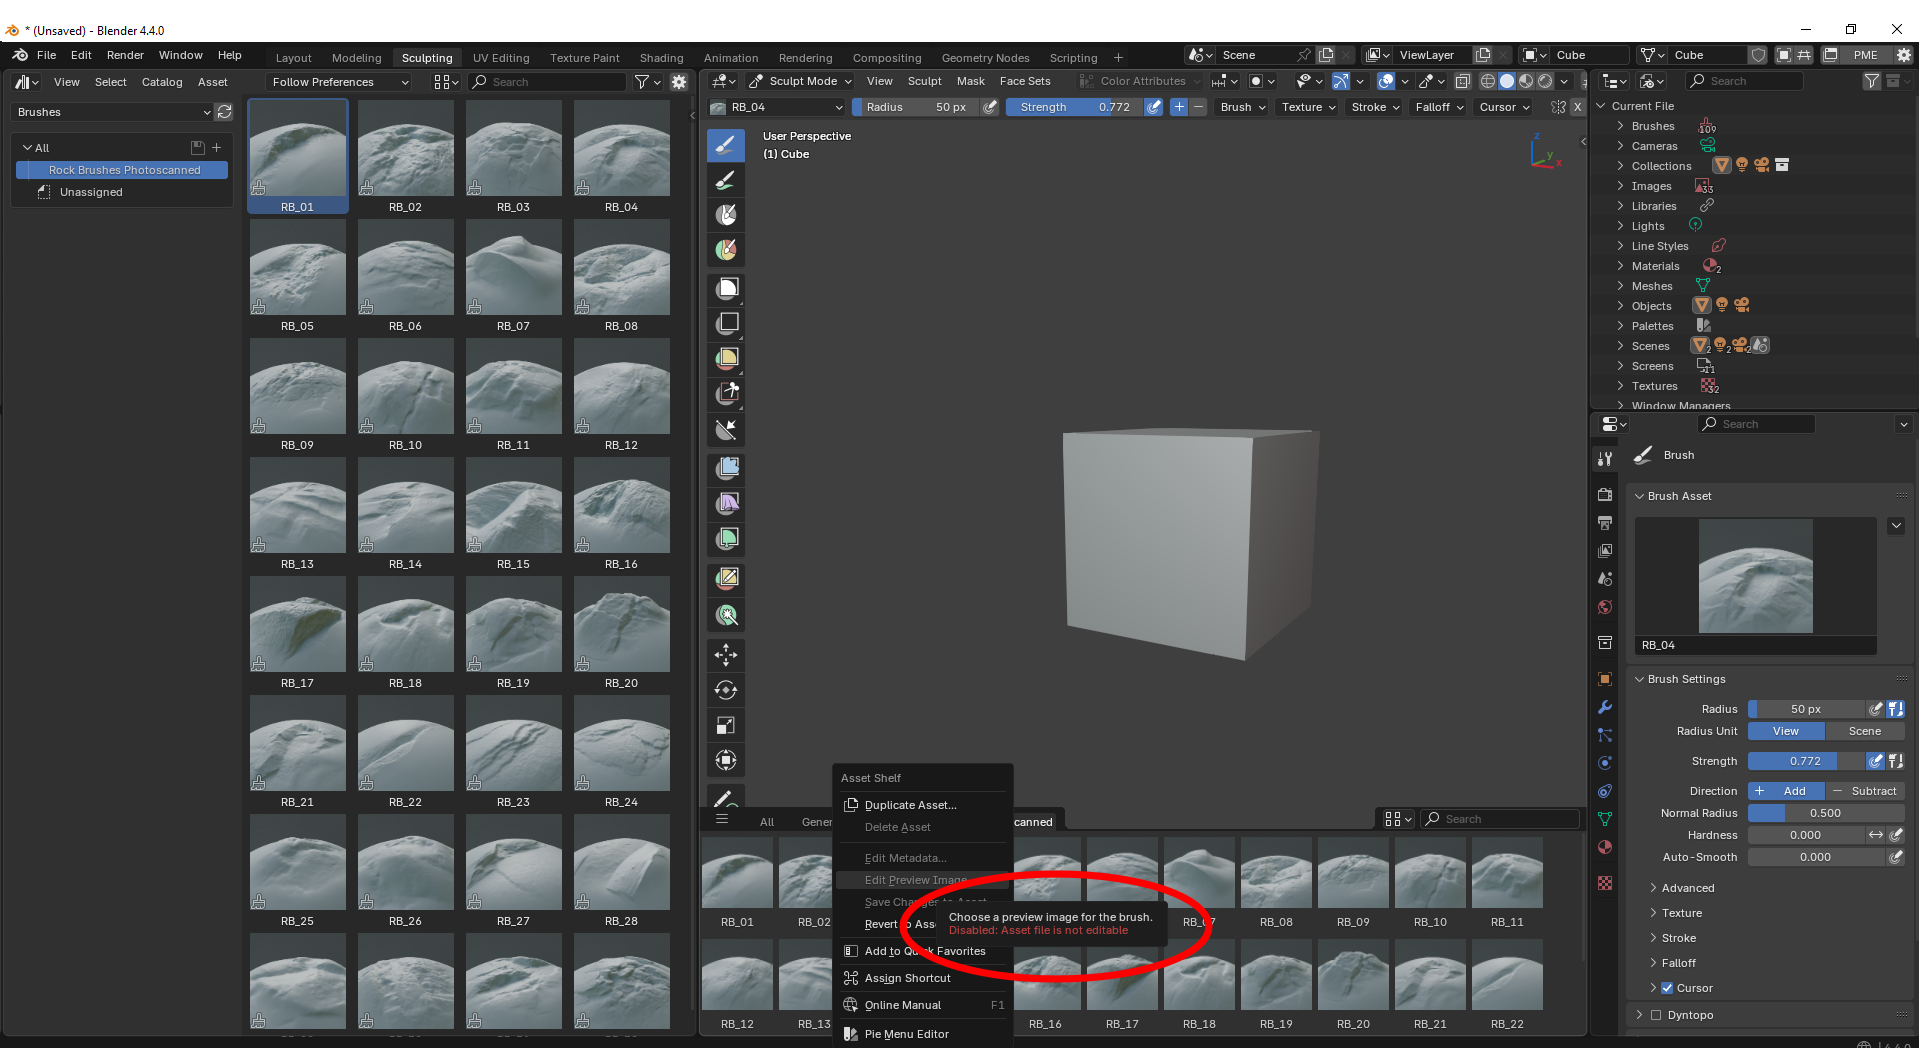
Task: Select the Scale transform tool icon
Action: [x=726, y=725]
